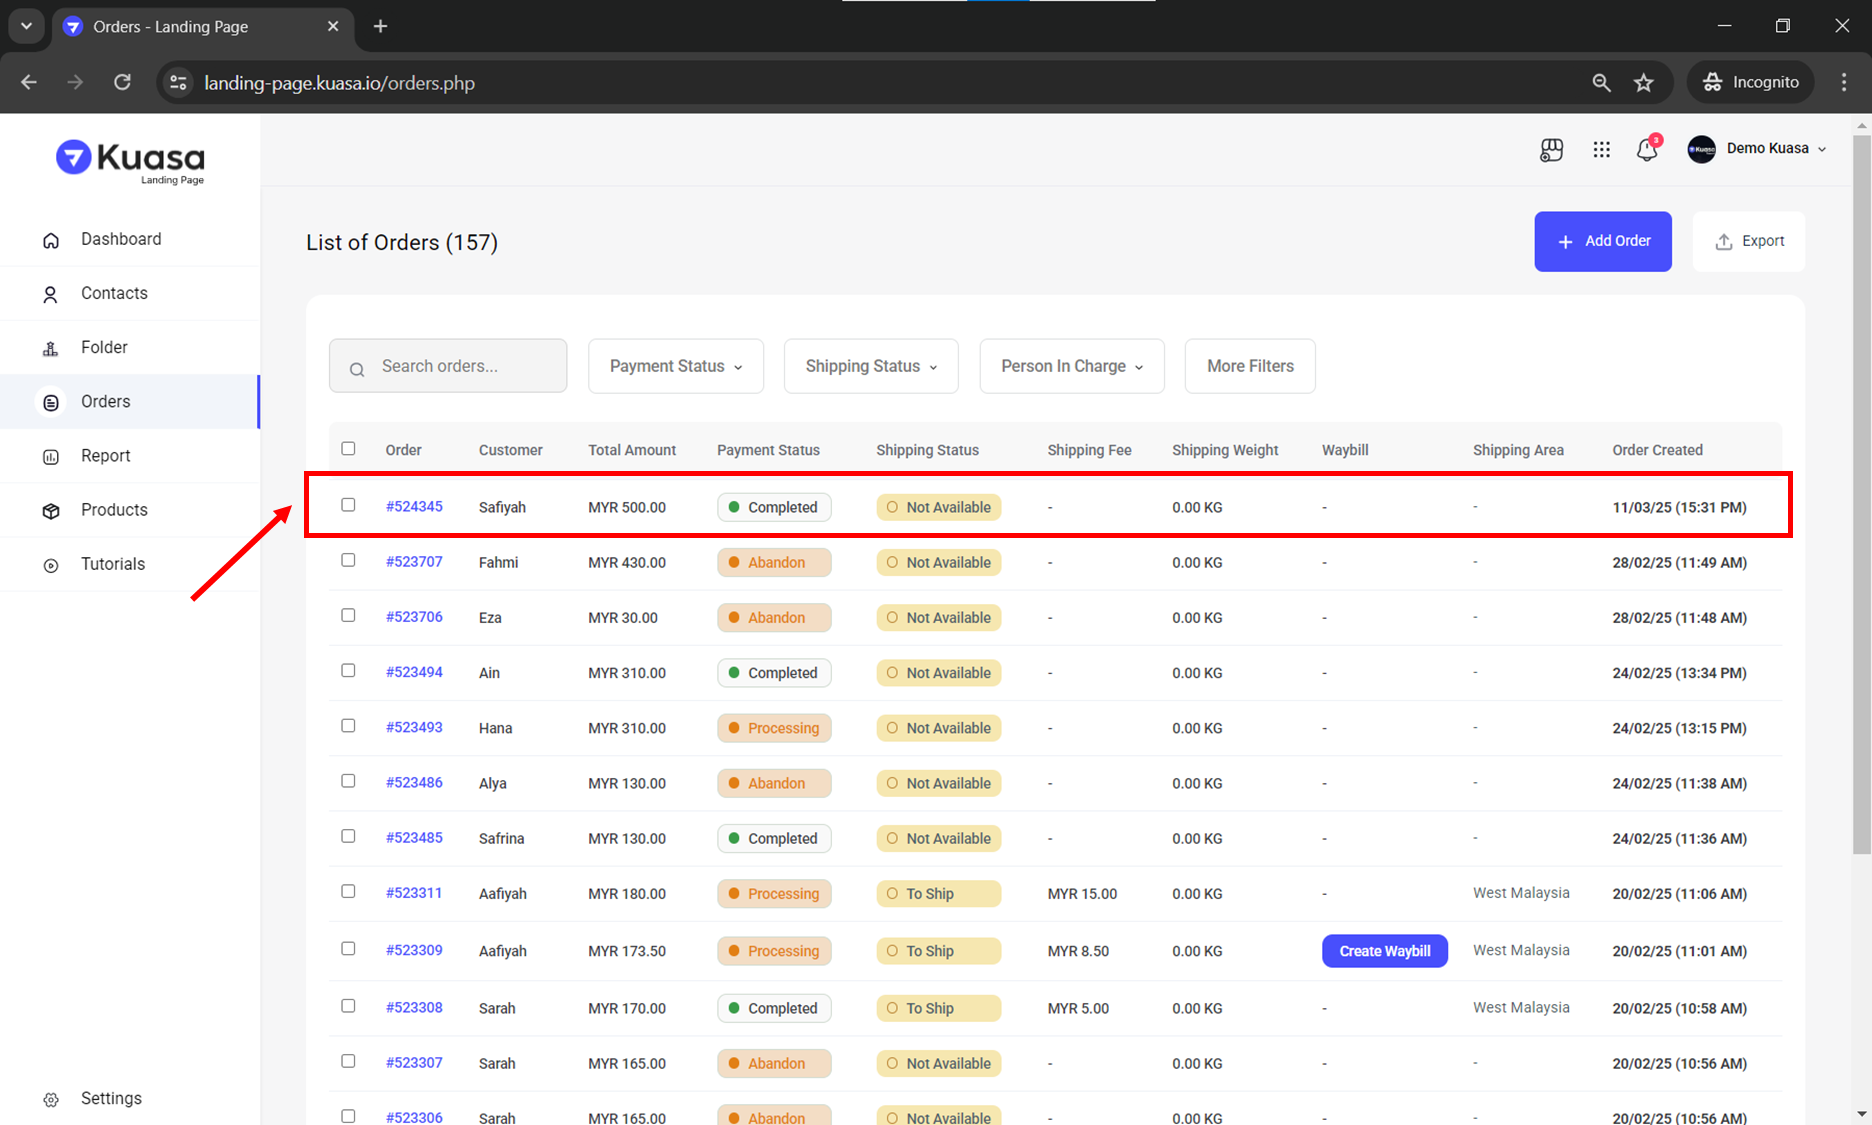Check the box for order #523494
This screenshot has width=1872, height=1125.
(x=348, y=671)
